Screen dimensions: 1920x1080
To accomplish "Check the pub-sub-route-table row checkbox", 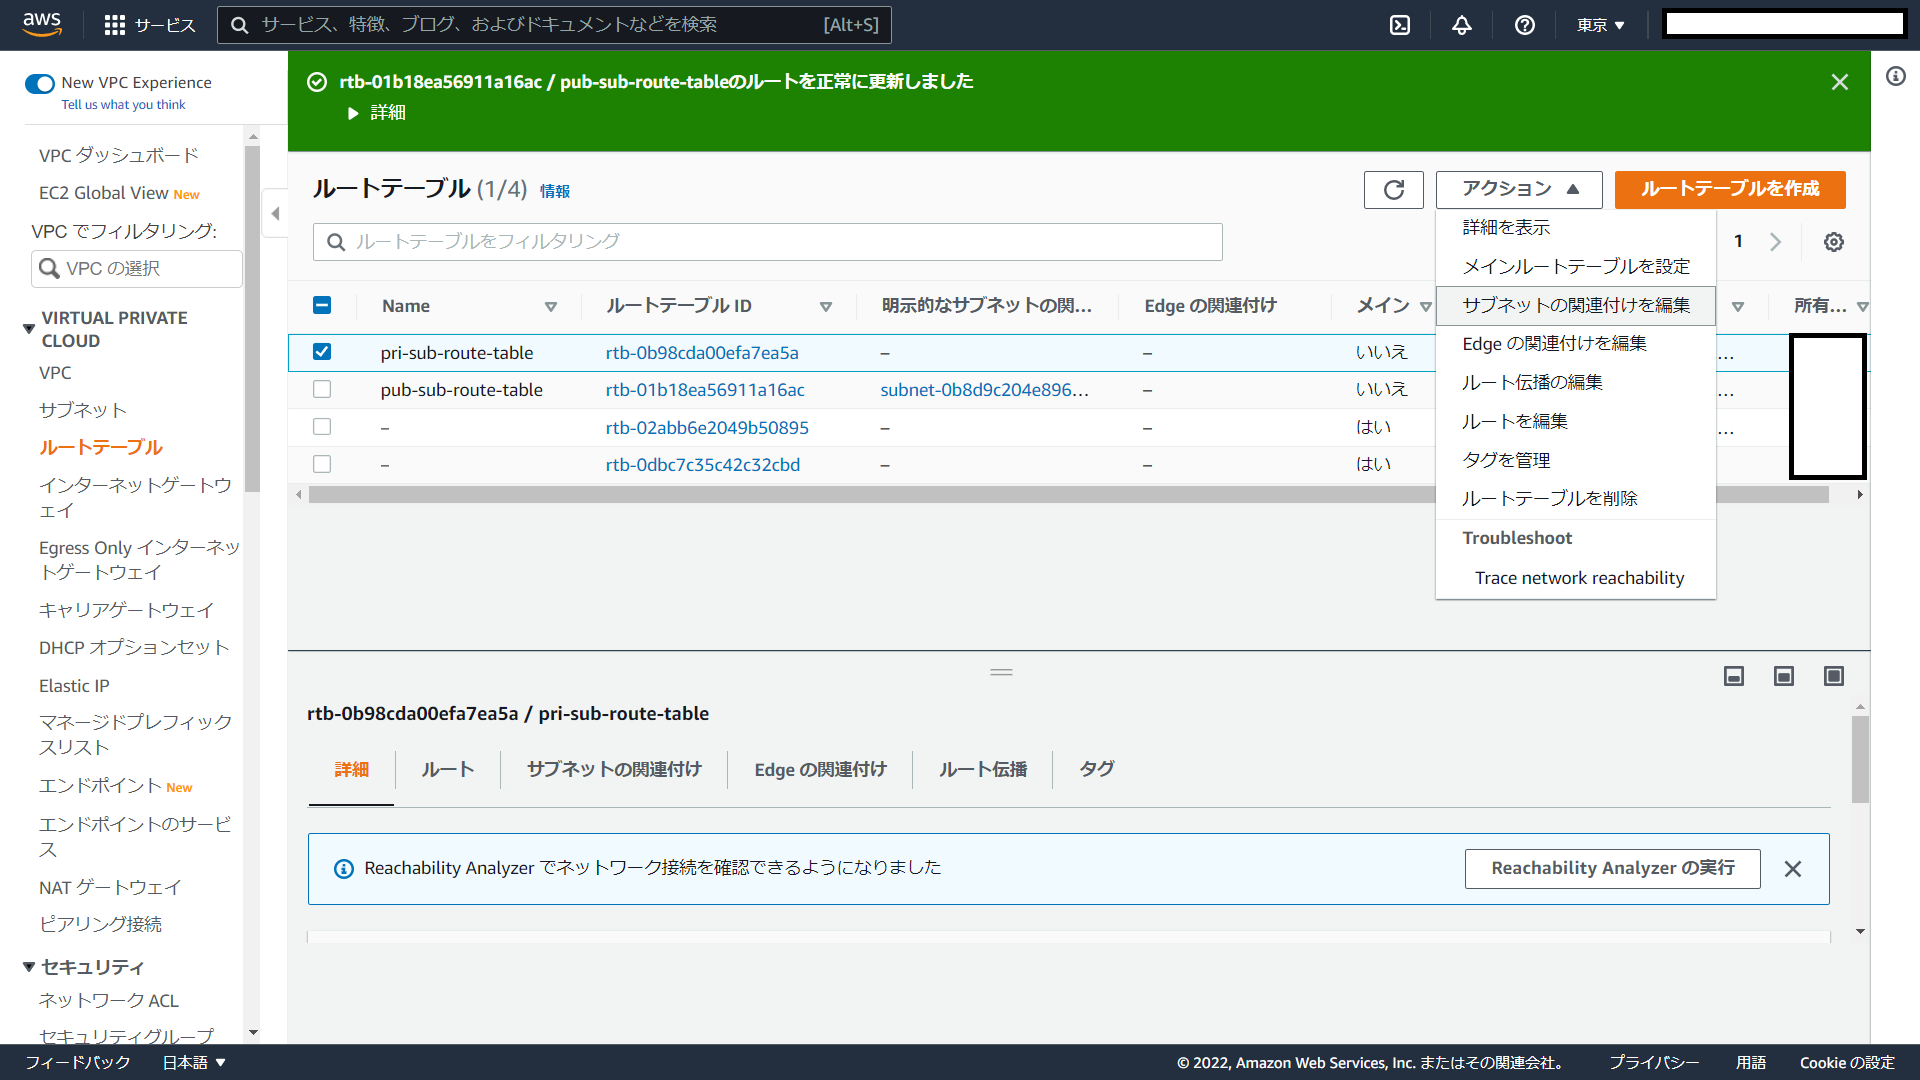I will 322,390.
